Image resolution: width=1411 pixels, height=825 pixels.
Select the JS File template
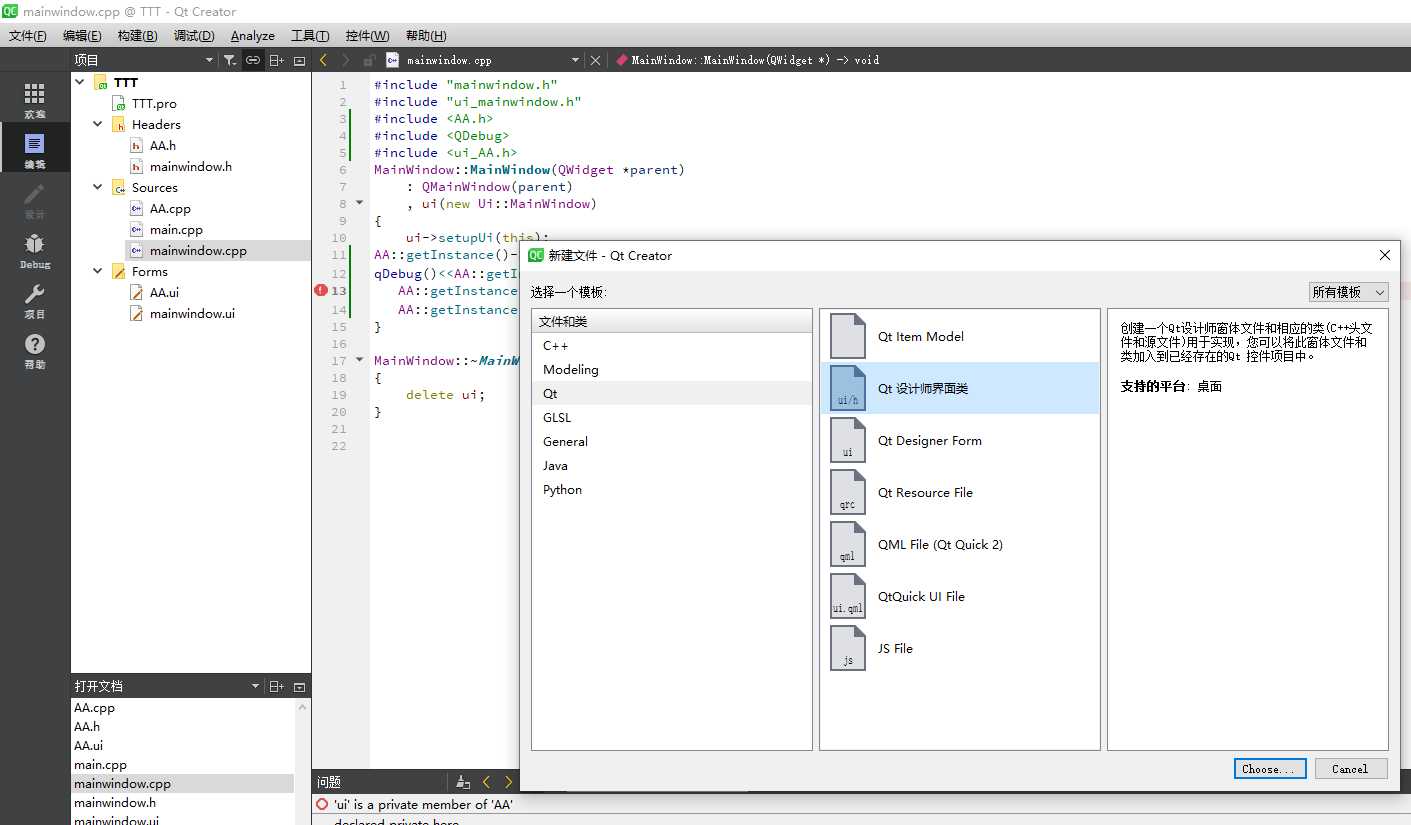coord(959,648)
